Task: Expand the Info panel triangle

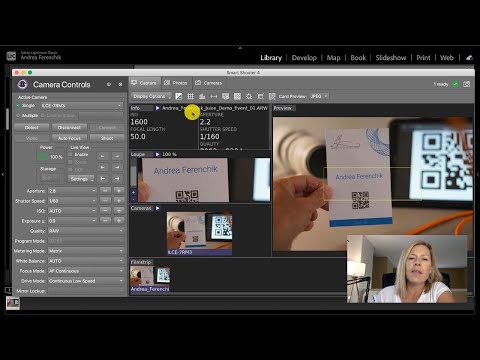Action: (x=157, y=108)
